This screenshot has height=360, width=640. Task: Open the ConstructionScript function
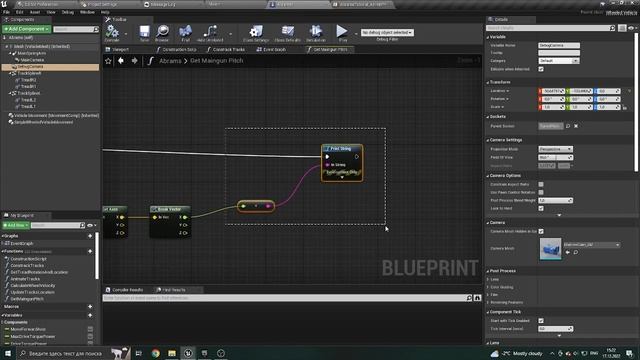28,259
